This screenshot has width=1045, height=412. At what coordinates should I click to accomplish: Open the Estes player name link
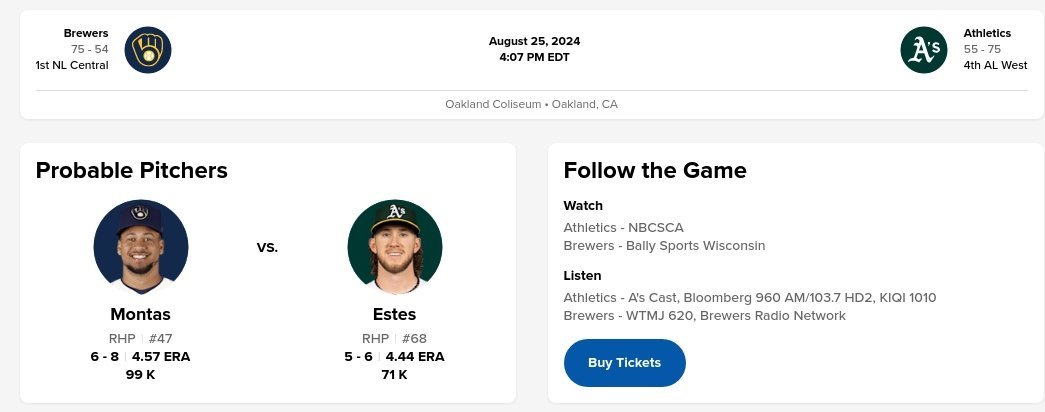(394, 314)
